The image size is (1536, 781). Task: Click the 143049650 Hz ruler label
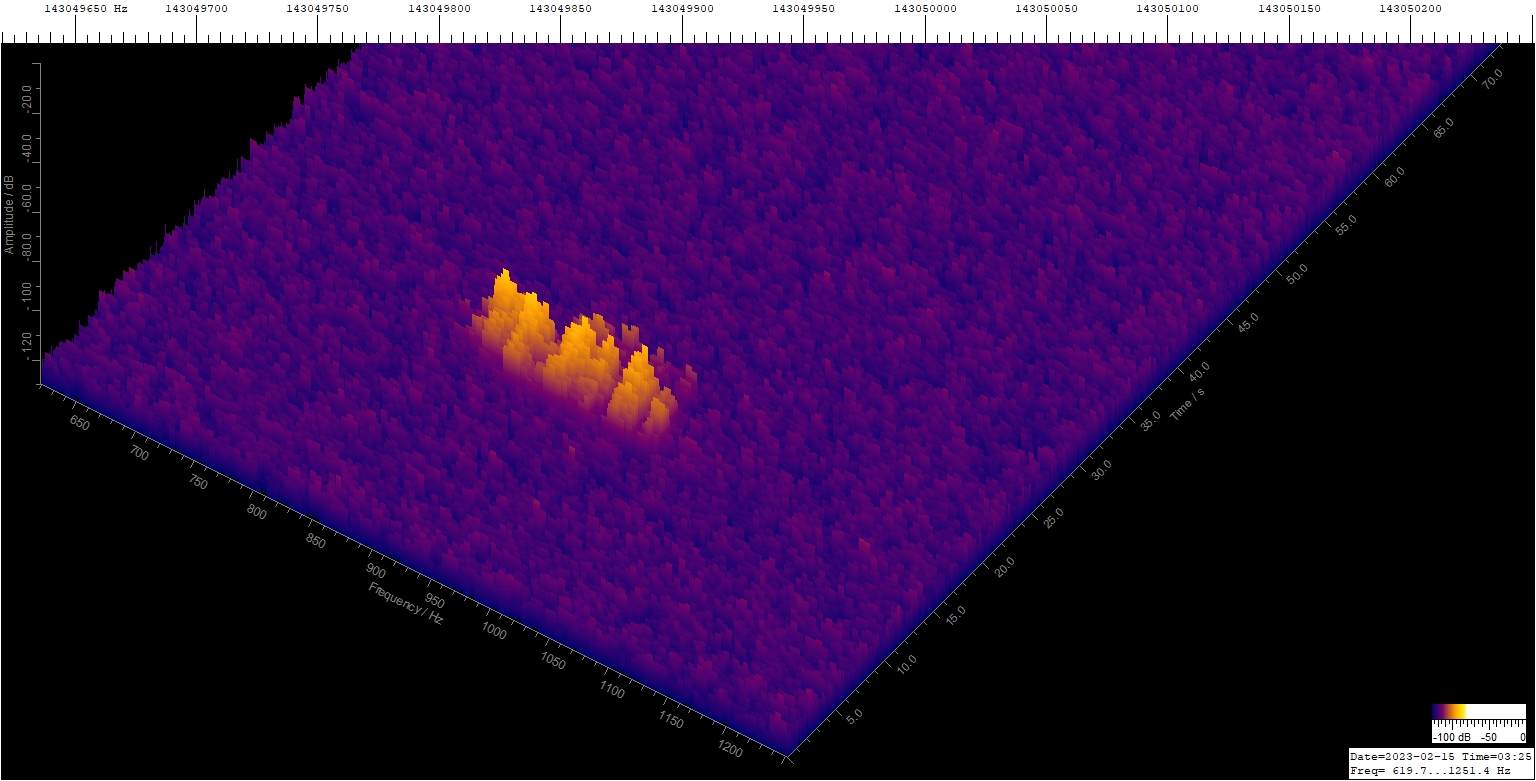click(x=85, y=9)
